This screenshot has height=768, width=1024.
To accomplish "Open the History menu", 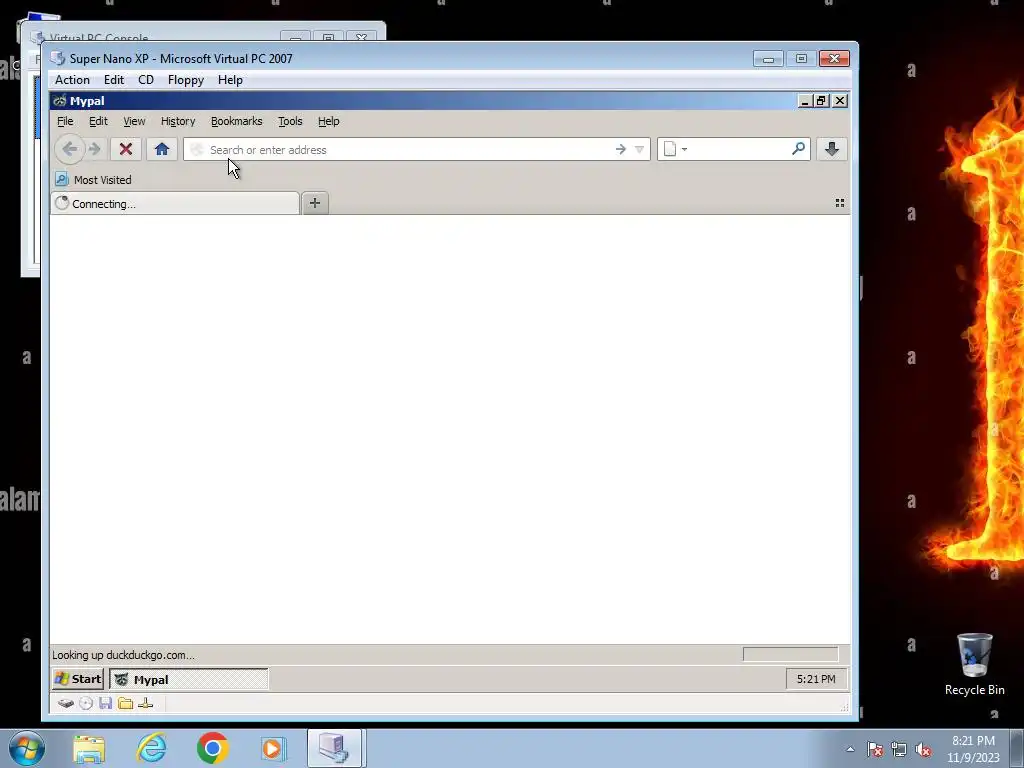I will point(178,121).
